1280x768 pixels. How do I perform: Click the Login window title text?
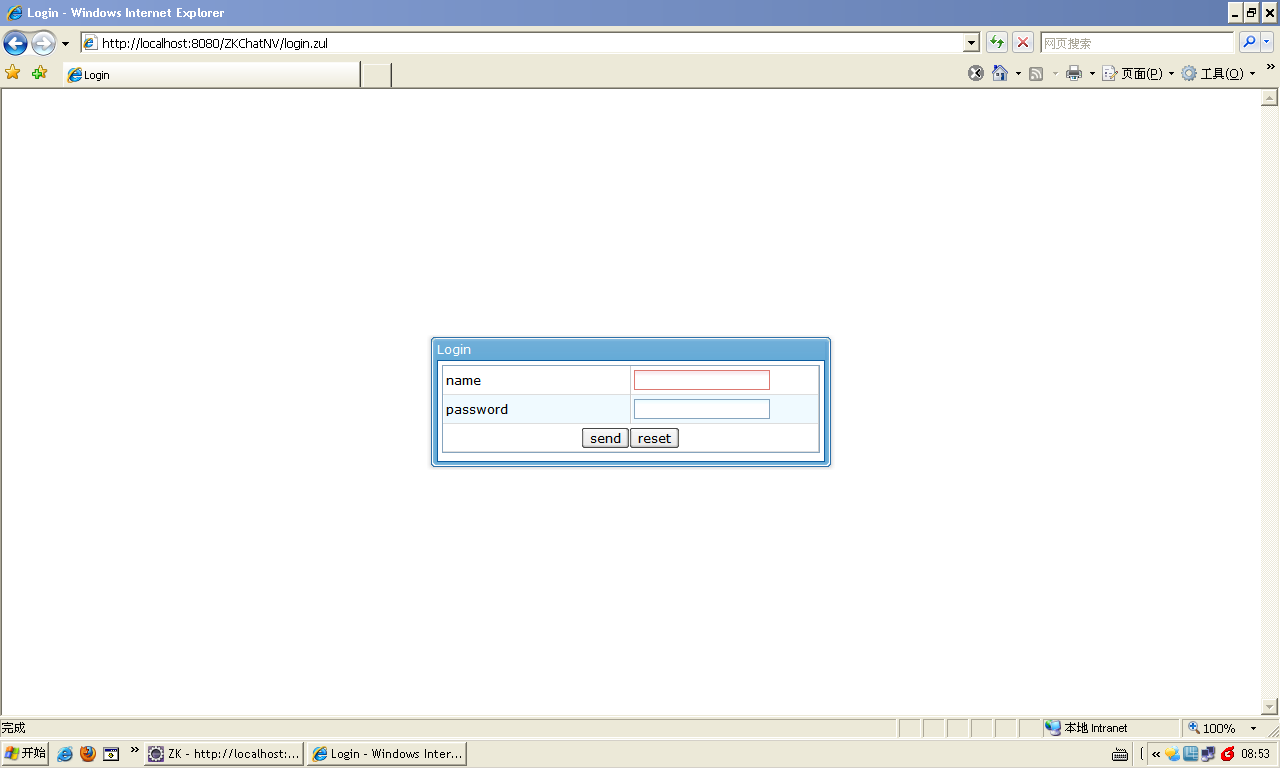tap(454, 350)
